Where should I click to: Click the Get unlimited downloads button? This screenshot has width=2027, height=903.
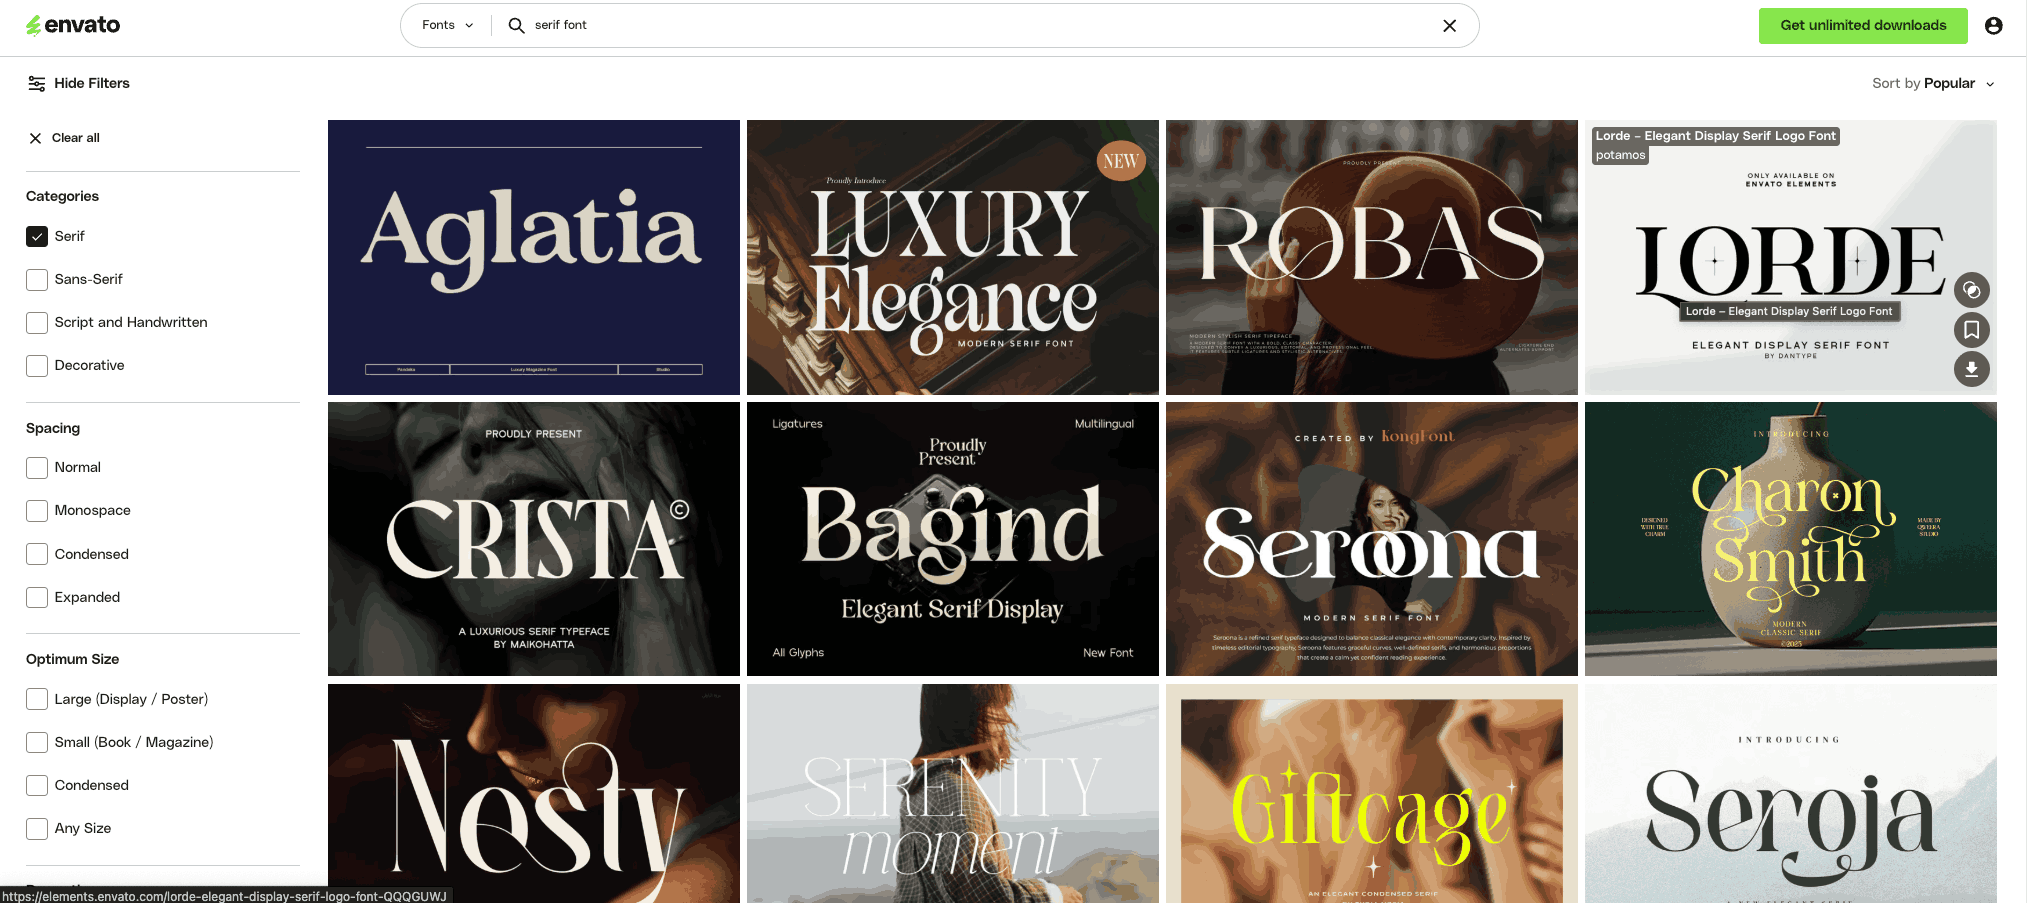tap(1862, 25)
